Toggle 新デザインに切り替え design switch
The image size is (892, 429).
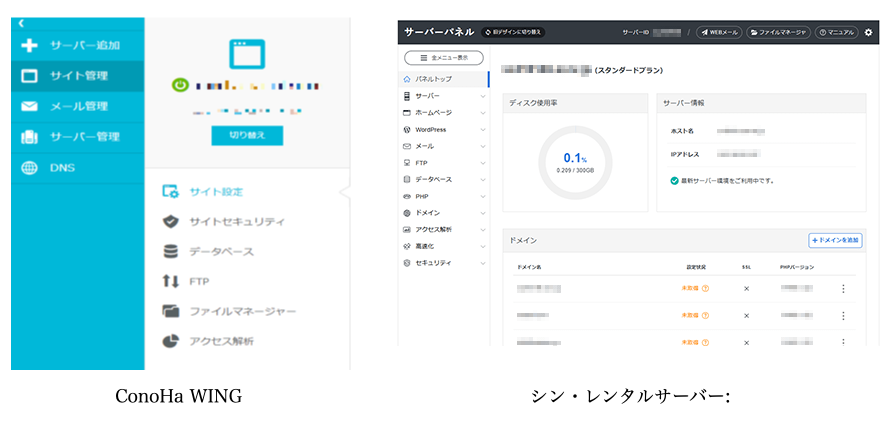pyautogui.click(x=512, y=32)
